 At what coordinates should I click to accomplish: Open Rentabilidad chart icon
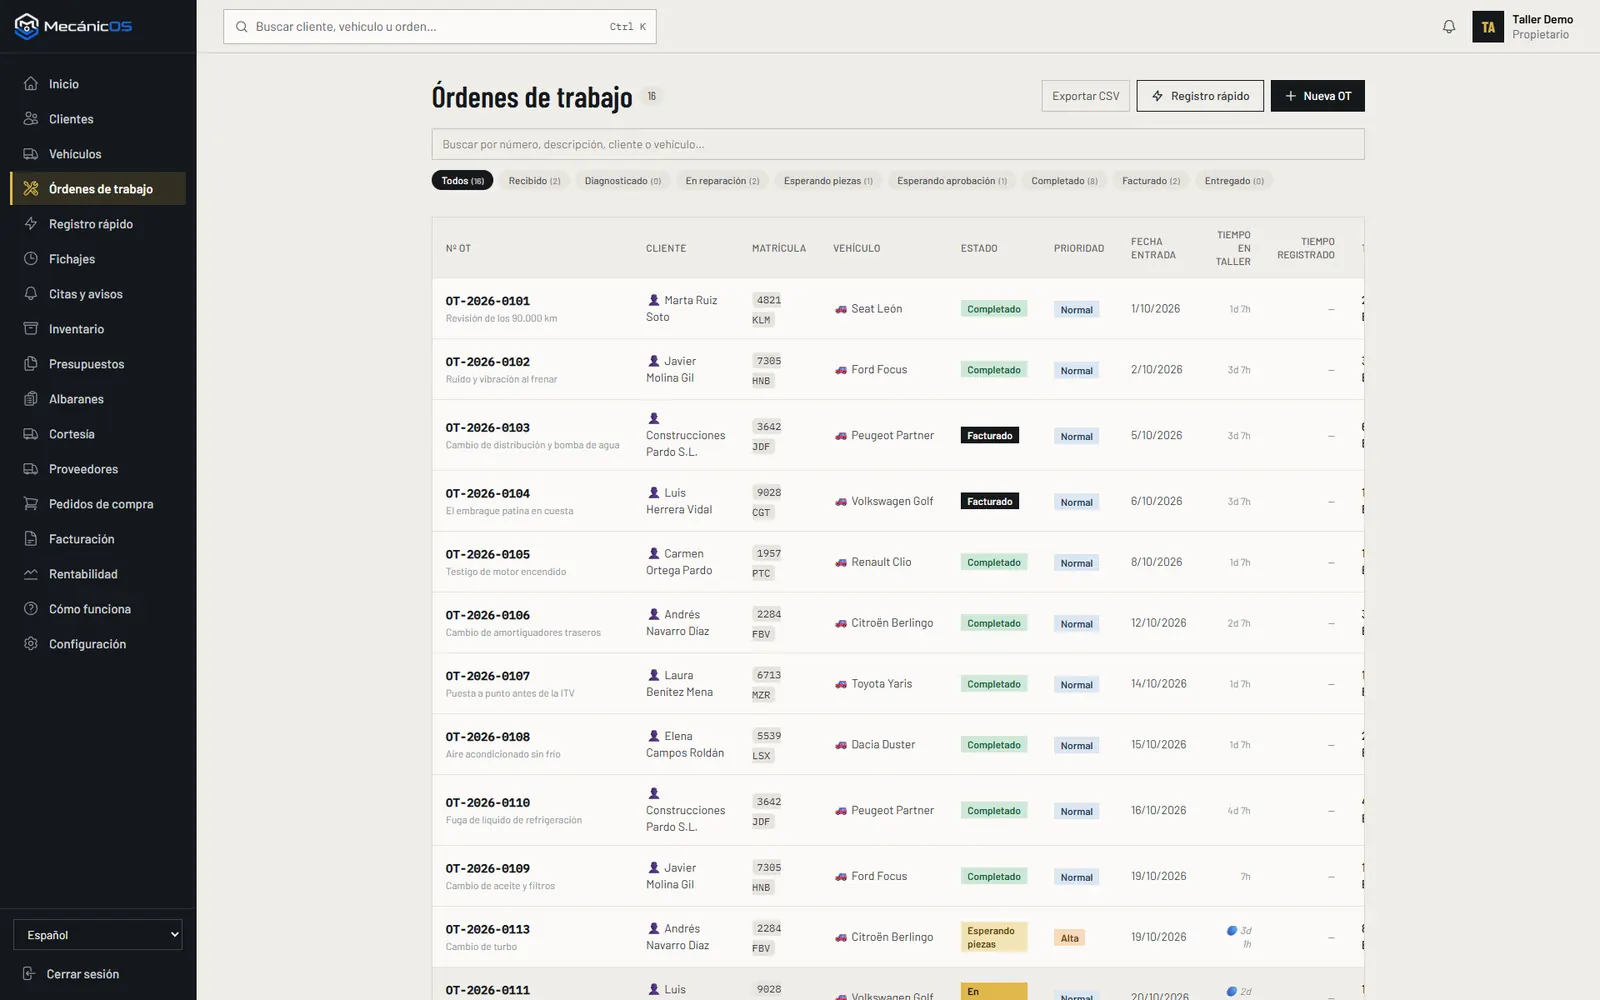[x=31, y=574]
